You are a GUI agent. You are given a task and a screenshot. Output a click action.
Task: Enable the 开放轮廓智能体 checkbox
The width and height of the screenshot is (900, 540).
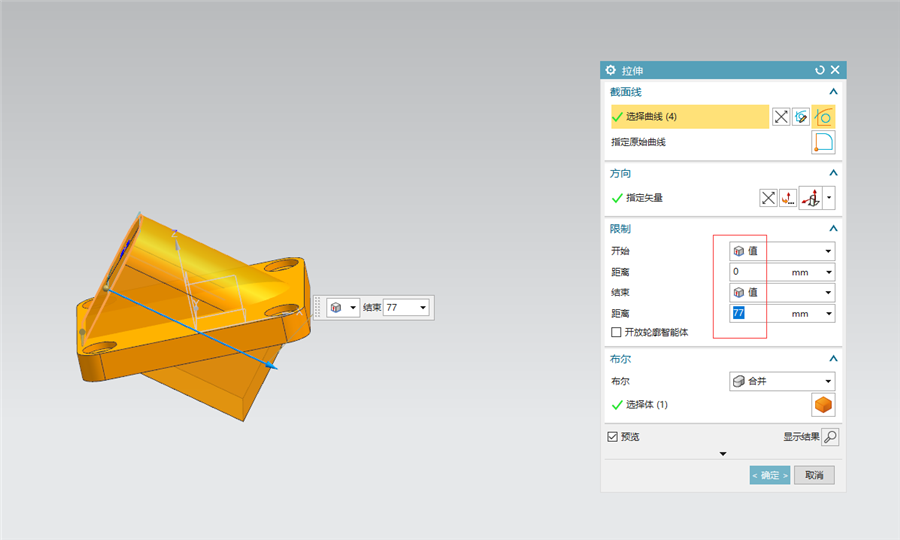coord(616,332)
